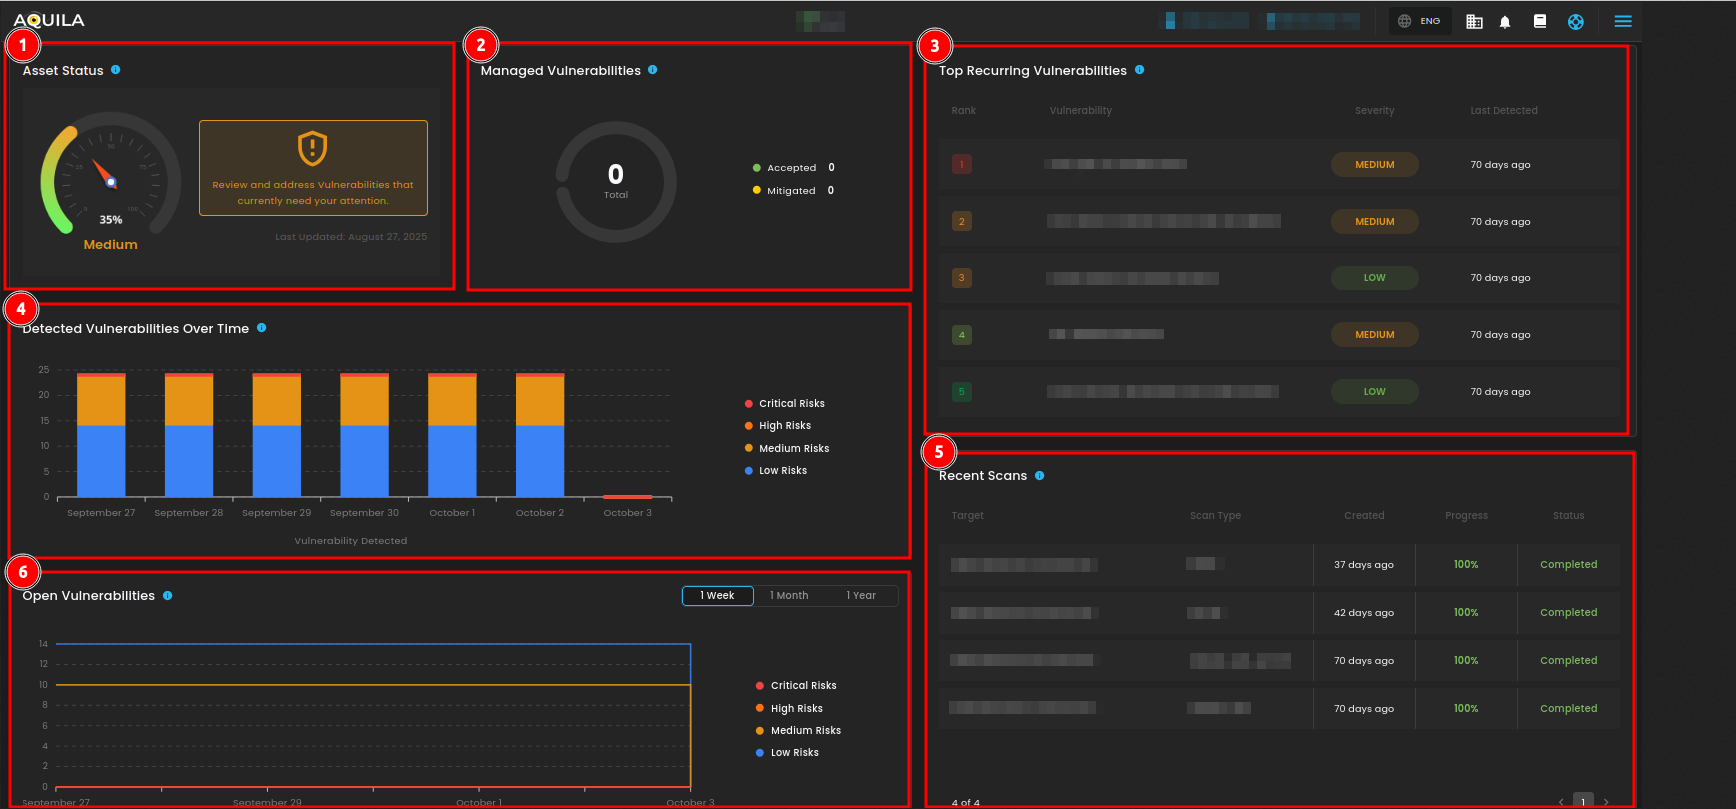Toggle Critical Risks in Detected Vulnerabilities legend
Image resolution: width=1736 pixels, height=809 pixels.
point(790,404)
